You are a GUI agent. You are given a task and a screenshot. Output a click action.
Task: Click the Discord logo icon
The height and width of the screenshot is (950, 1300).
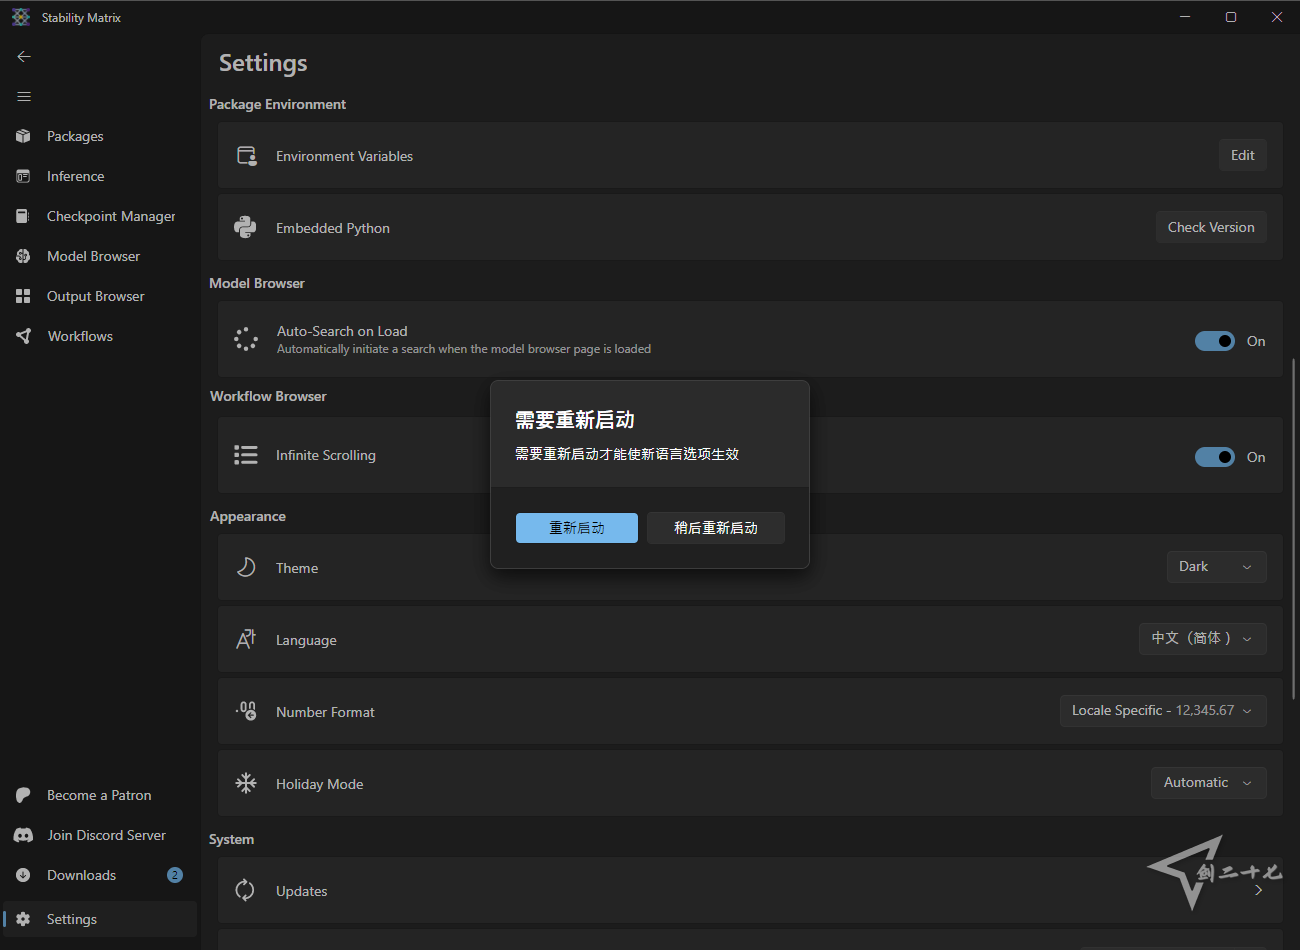click(23, 835)
